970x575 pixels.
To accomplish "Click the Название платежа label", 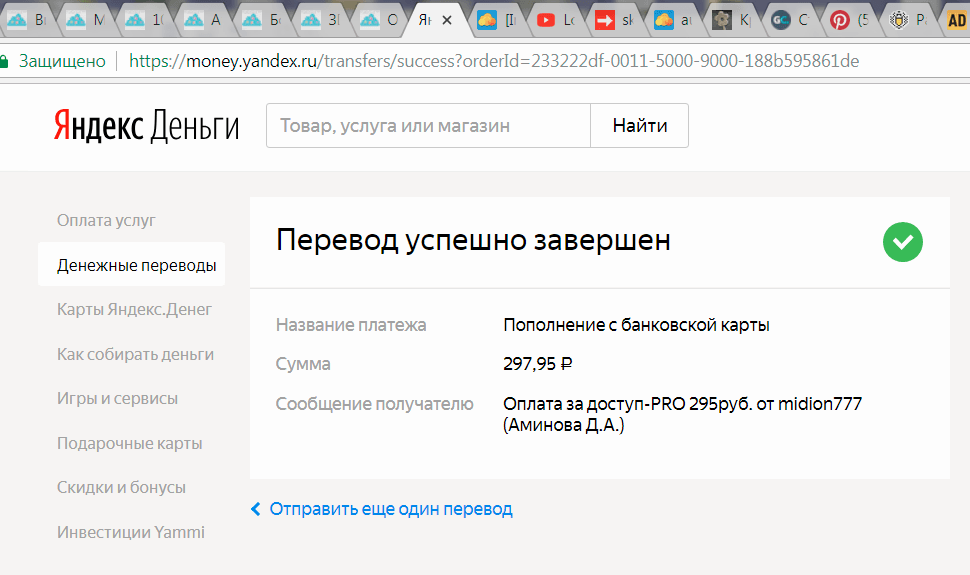I will coord(351,324).
